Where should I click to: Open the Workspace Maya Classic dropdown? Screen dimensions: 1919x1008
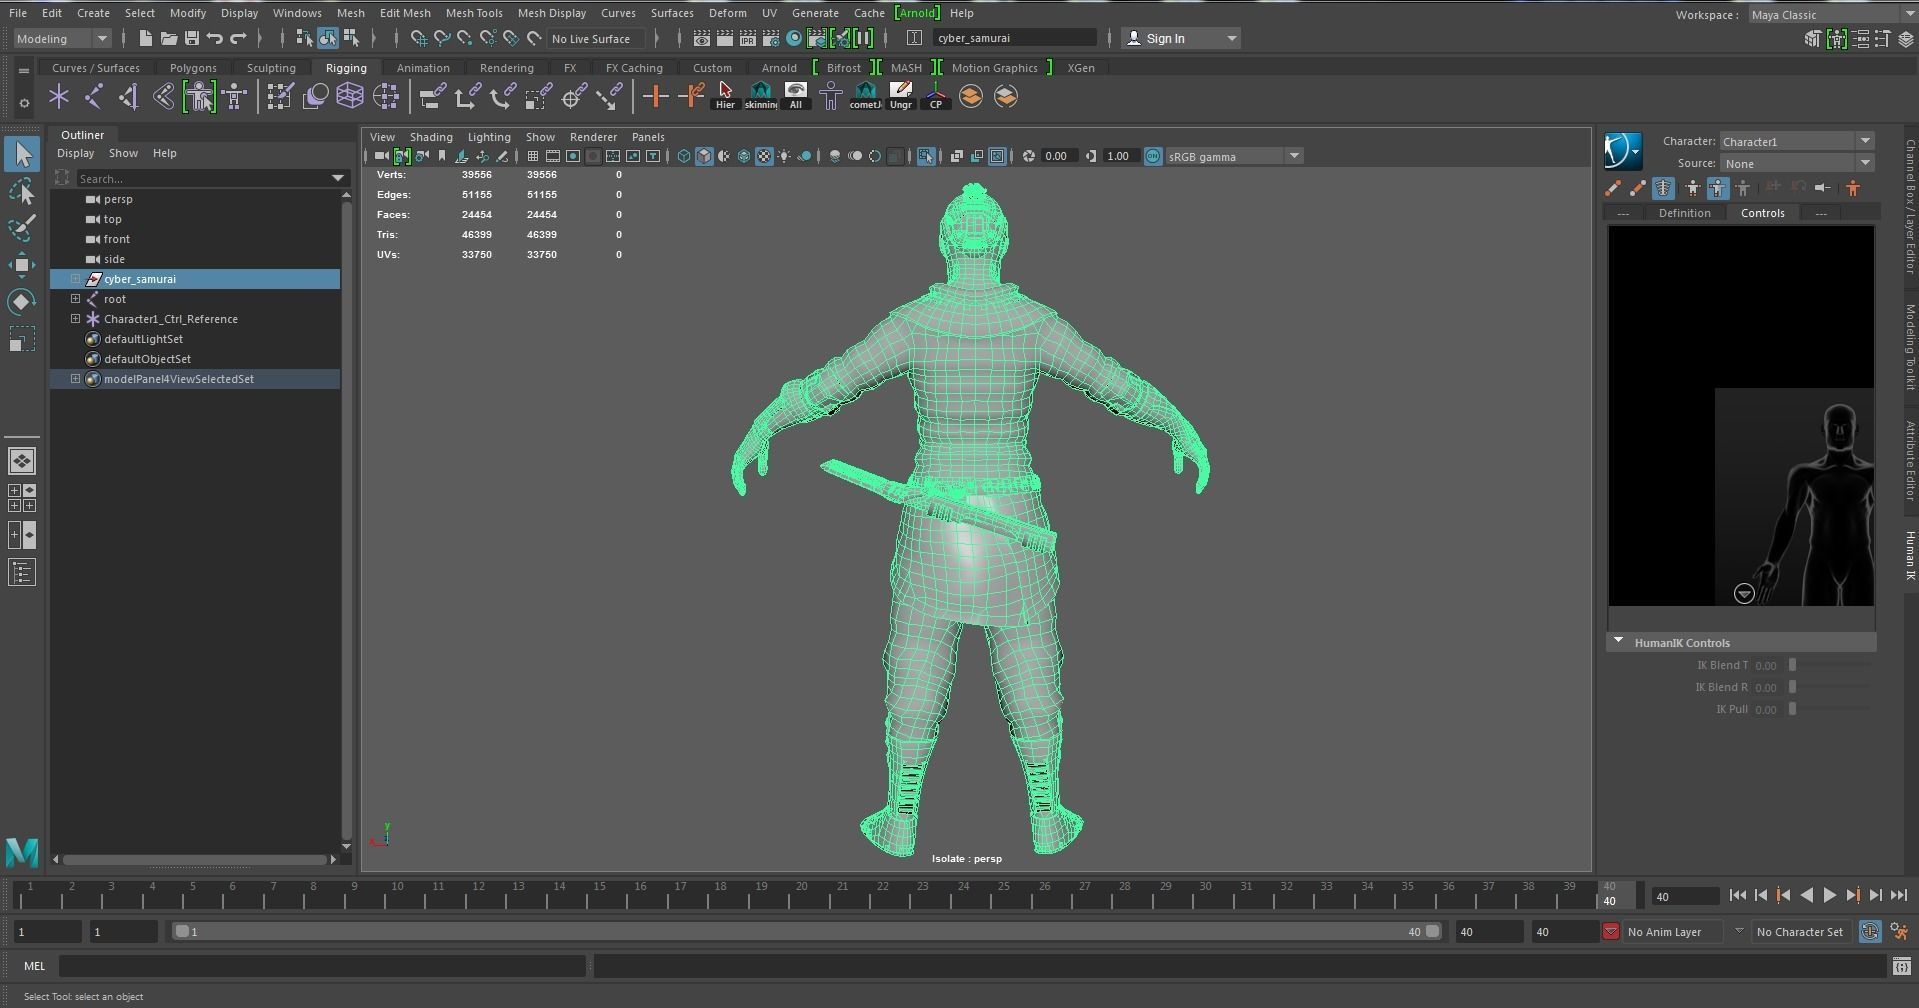click(x=1832, y=14)
